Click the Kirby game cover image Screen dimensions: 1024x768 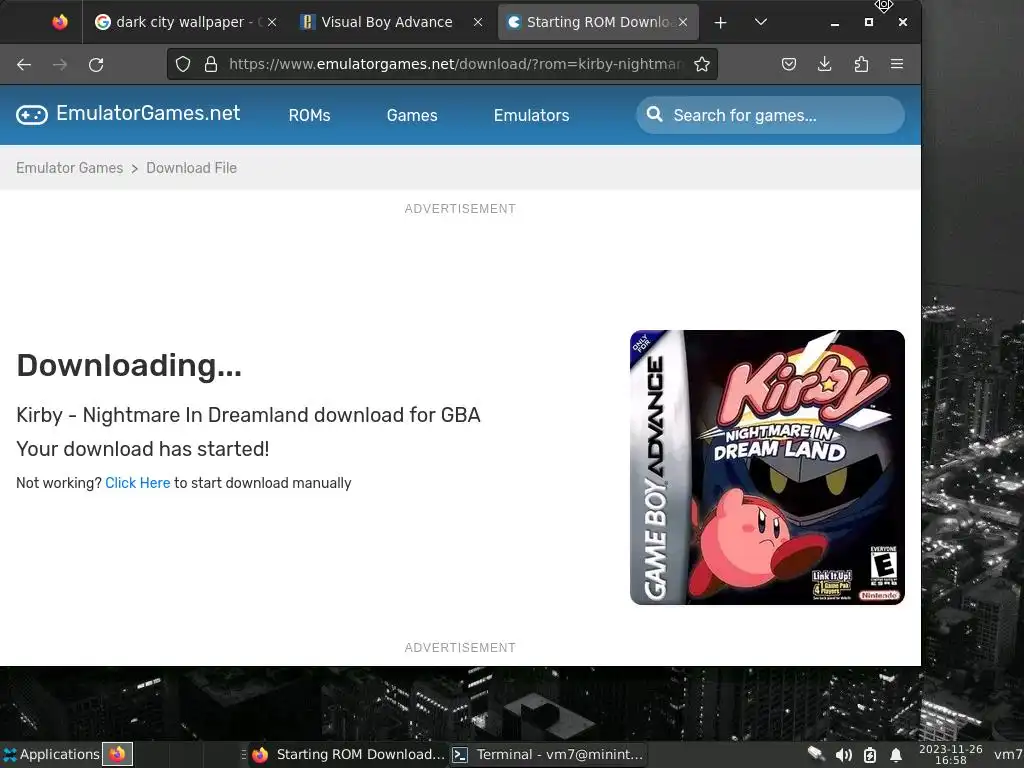click(x=767, y=468)
